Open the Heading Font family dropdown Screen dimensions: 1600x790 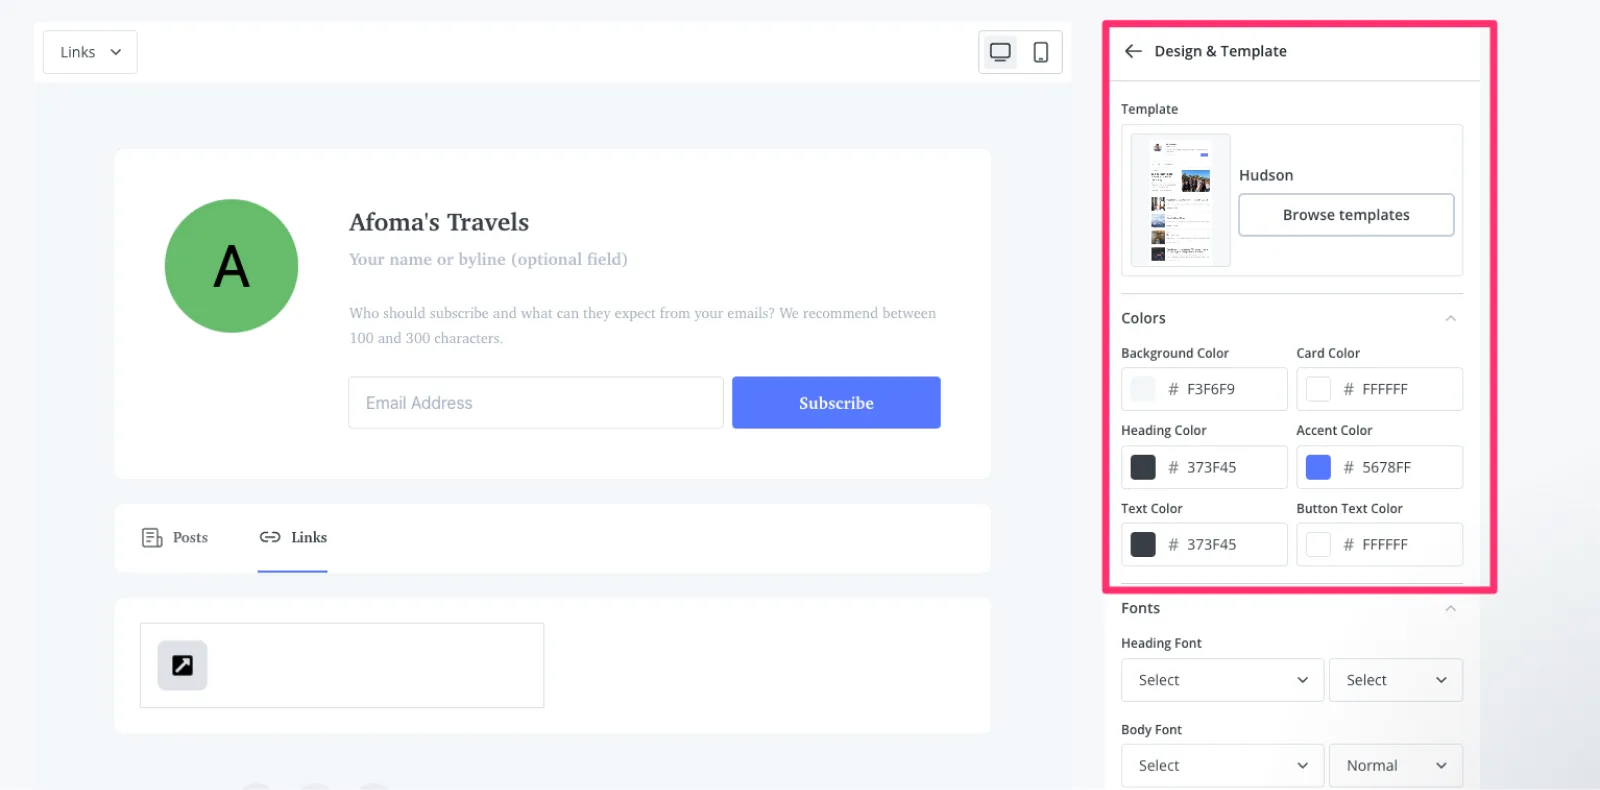[1222, 680]
